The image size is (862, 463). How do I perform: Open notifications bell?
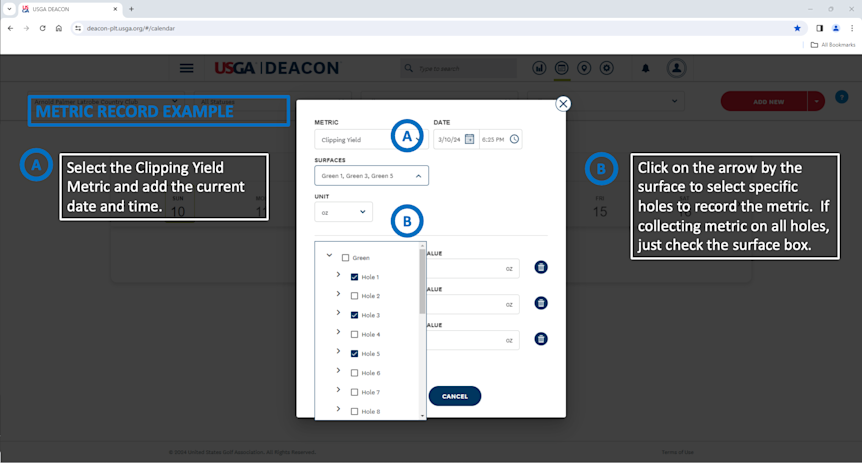[645, 68]
